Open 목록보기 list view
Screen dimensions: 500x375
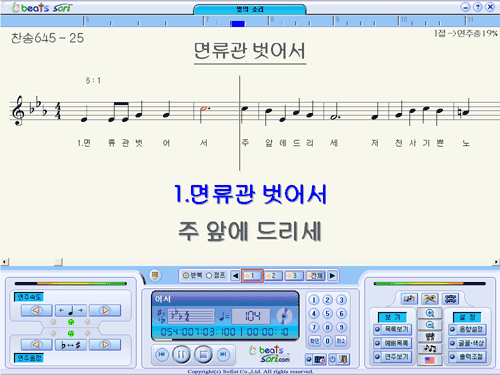pos(393,329)
